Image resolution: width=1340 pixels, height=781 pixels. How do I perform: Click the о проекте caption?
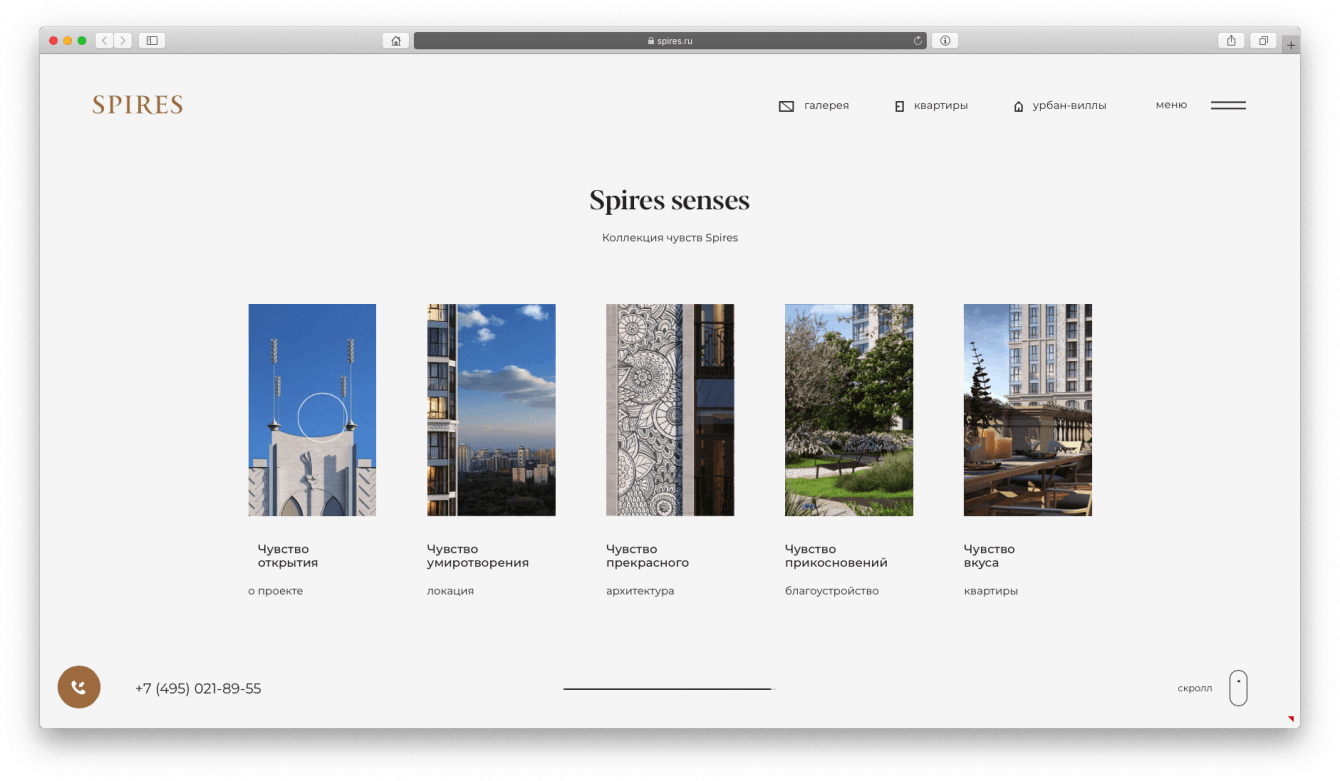pyautogui.click(x=275, y=591)
